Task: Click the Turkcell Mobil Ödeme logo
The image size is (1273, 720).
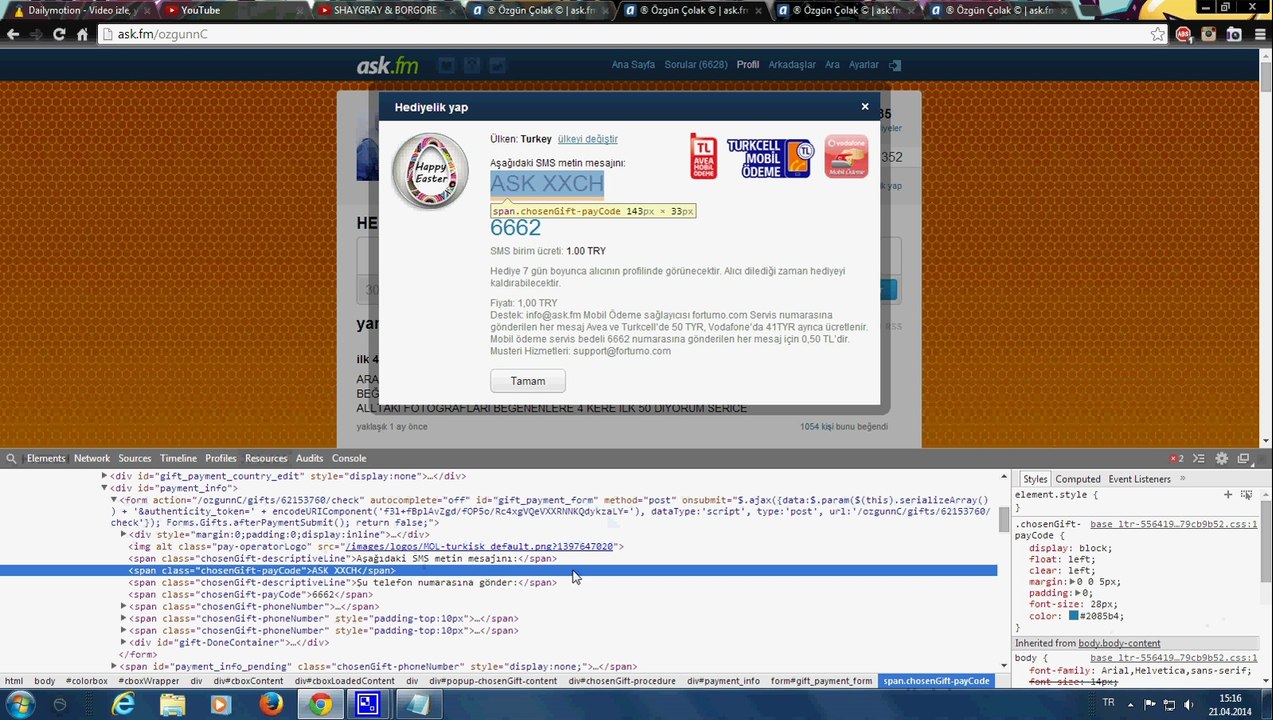Action: pos(770,158)
